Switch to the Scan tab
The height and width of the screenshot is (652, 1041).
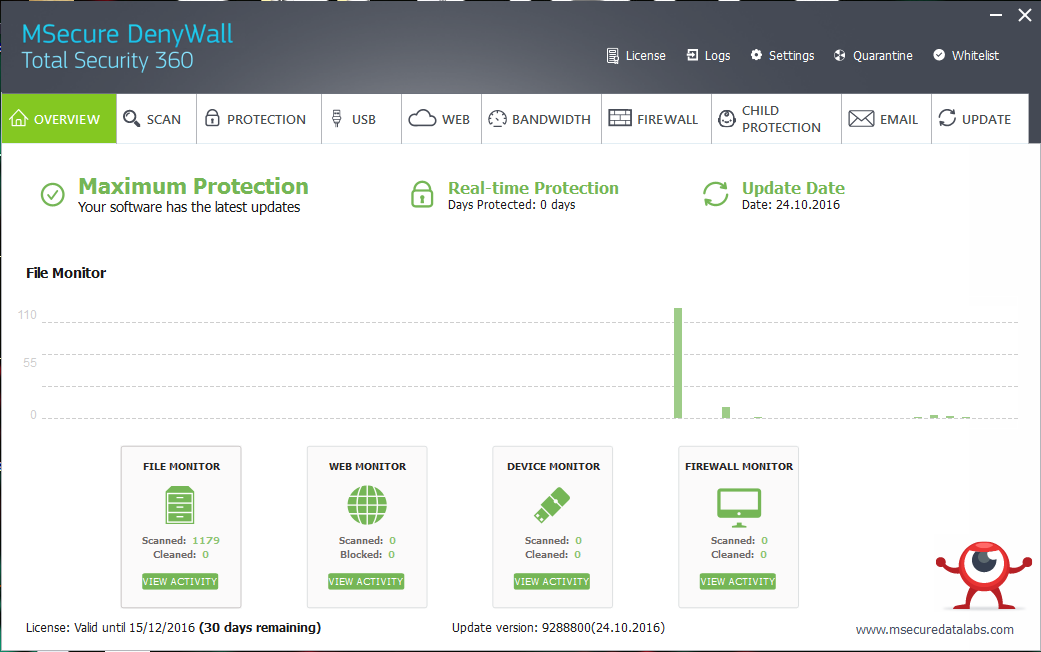pos(157,119)
